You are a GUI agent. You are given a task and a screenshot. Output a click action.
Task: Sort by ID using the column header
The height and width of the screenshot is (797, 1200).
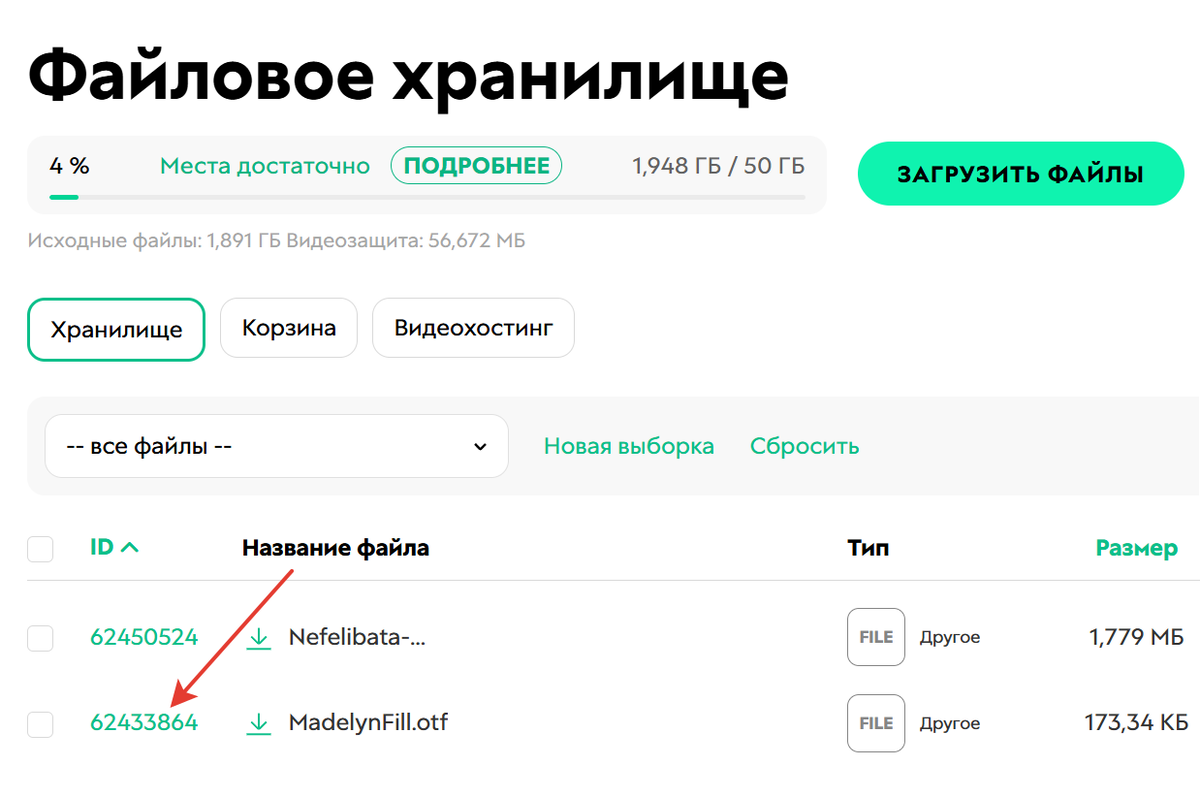114,547
